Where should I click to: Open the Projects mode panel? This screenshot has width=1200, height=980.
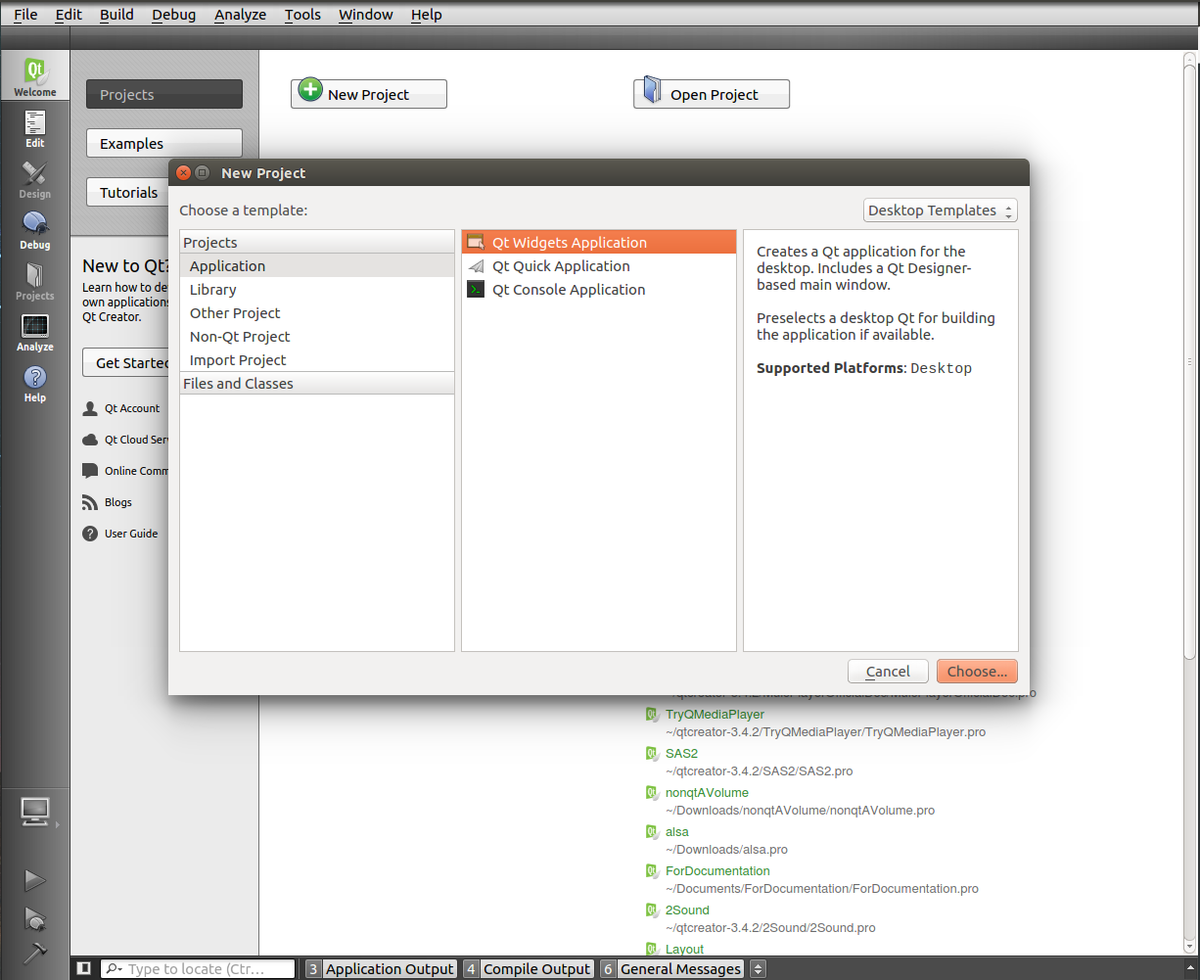pos(35,281)
